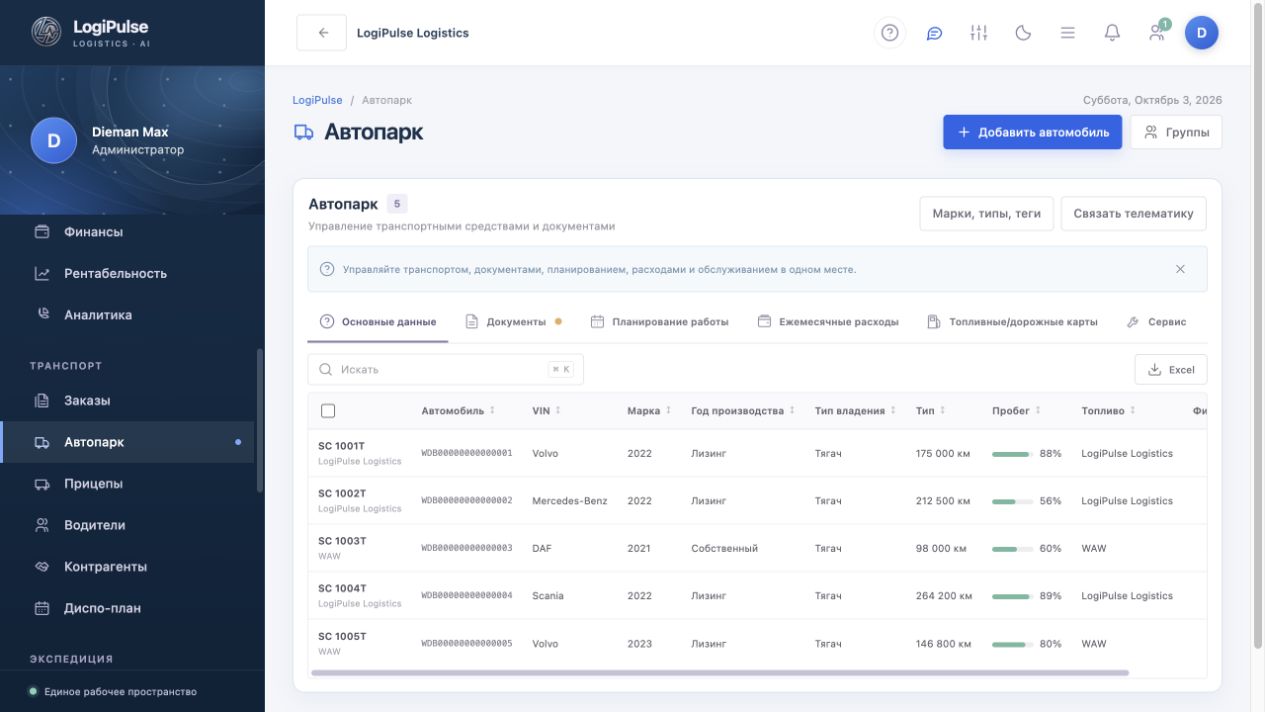Toggle dark mode moon icon
The height and width of the screenshot is (712, 1265).
[1023, 33]
